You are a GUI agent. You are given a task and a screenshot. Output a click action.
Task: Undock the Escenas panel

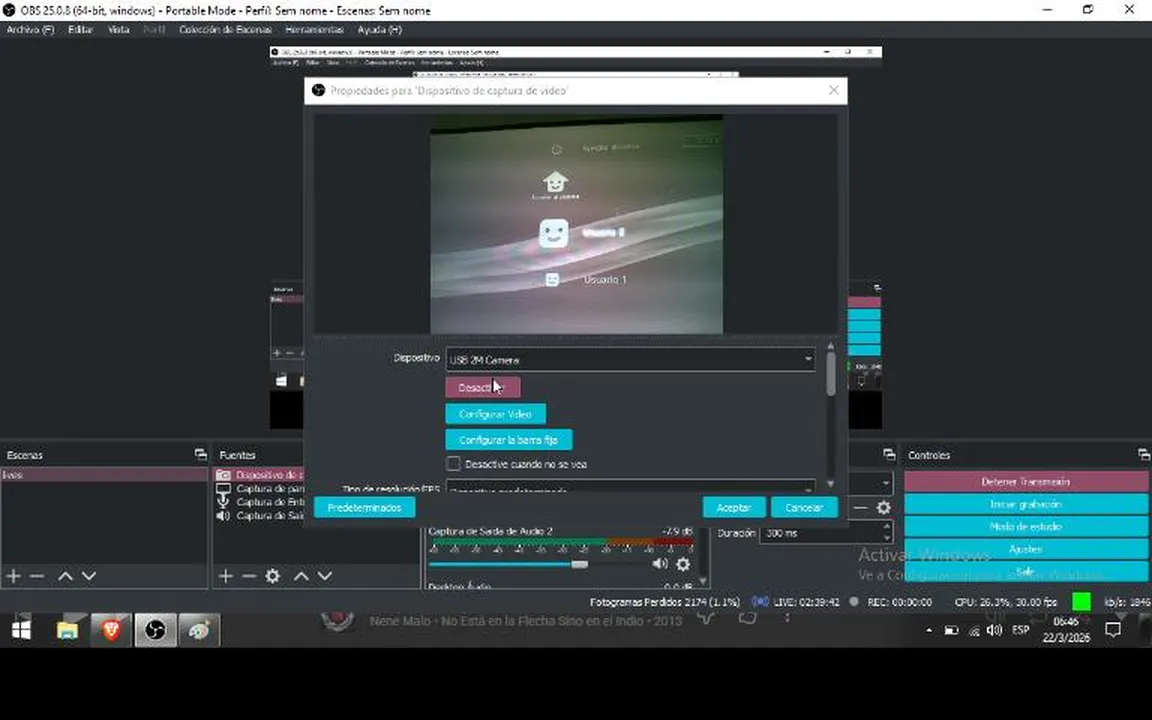(x=201, y=455)
